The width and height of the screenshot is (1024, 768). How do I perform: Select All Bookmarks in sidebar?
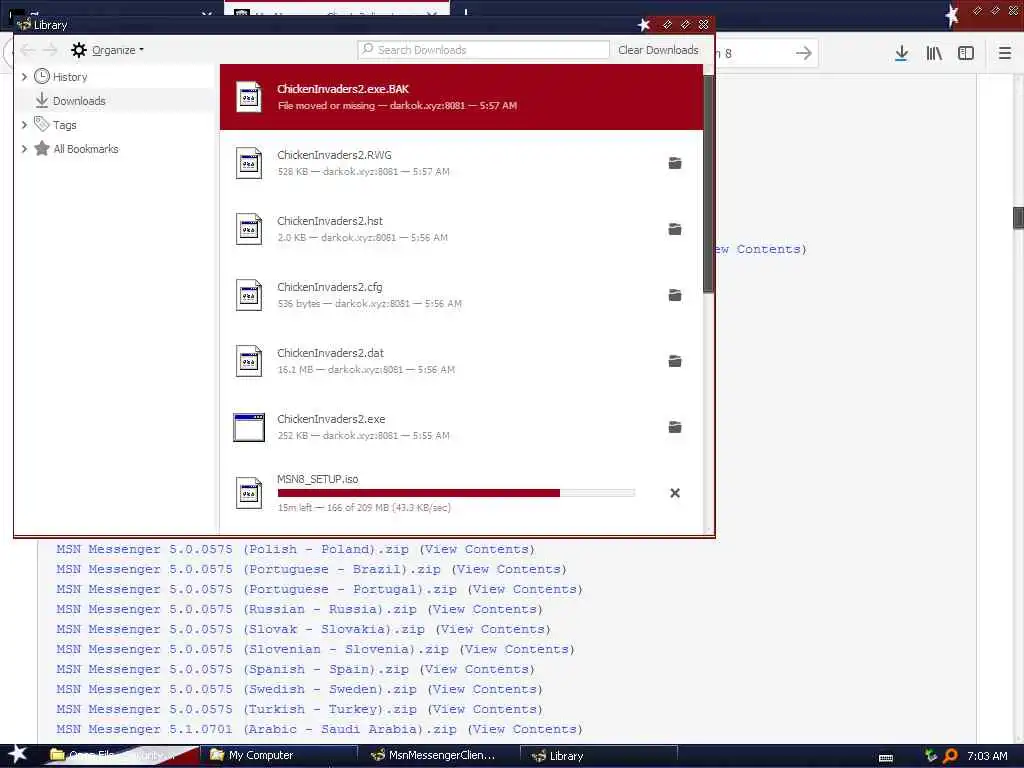tap(86, 149)
